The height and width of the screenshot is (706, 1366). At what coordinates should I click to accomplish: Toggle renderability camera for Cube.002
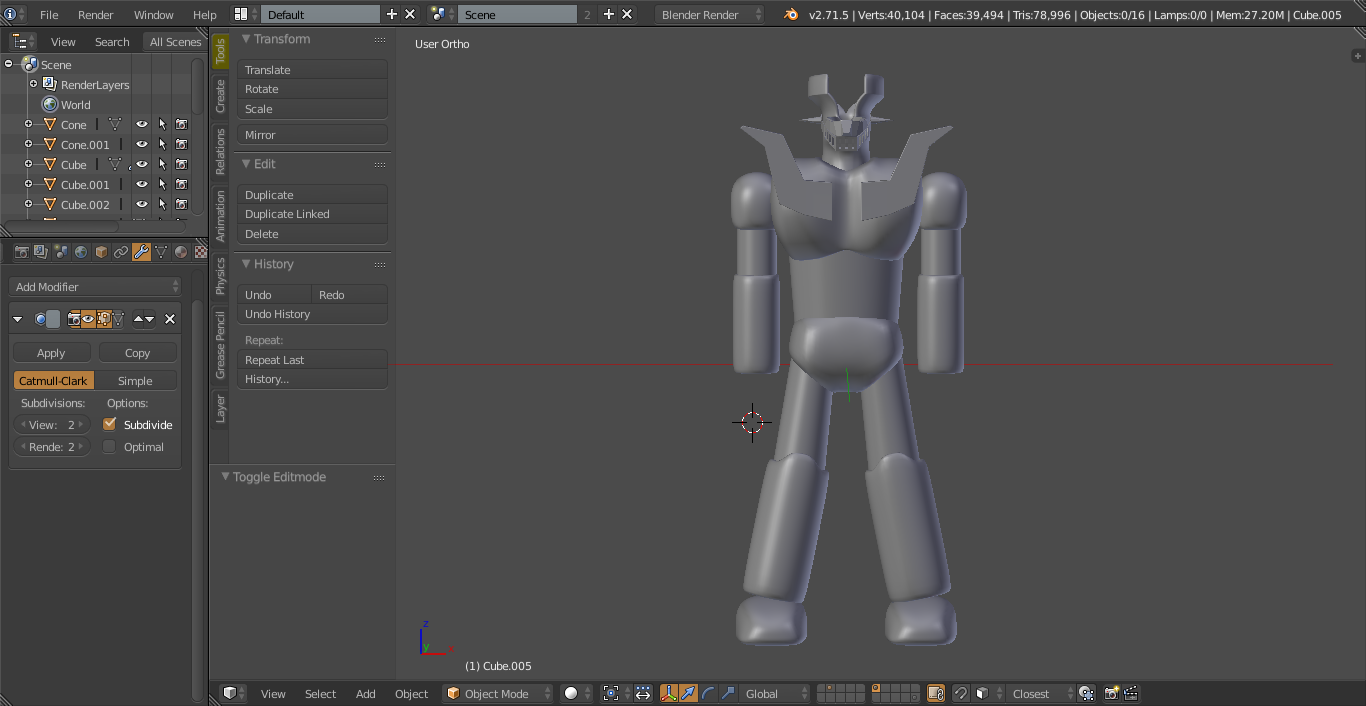point(181,205)
